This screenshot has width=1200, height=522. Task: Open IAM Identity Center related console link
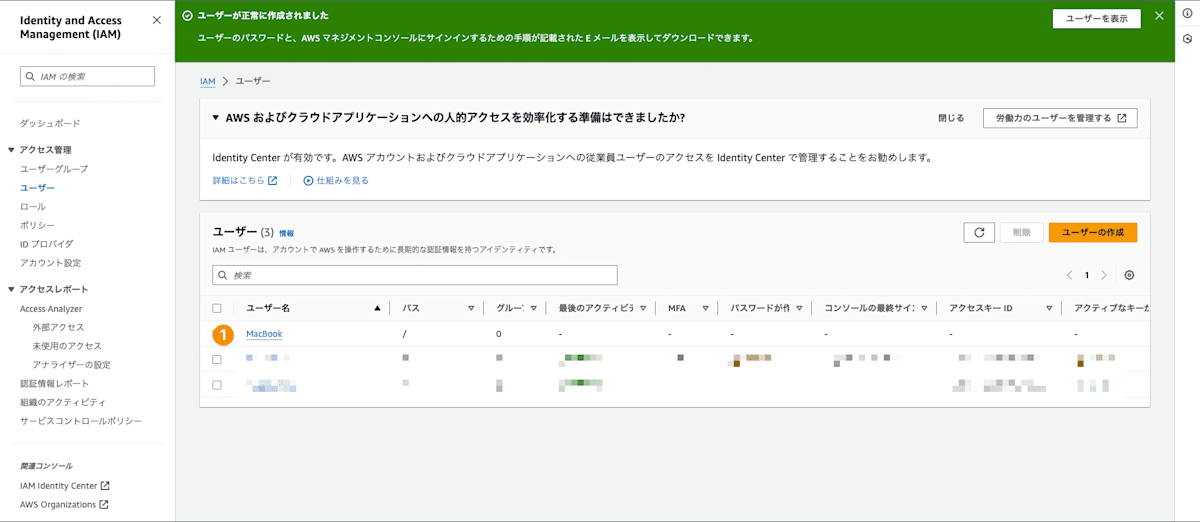(58, 486)
